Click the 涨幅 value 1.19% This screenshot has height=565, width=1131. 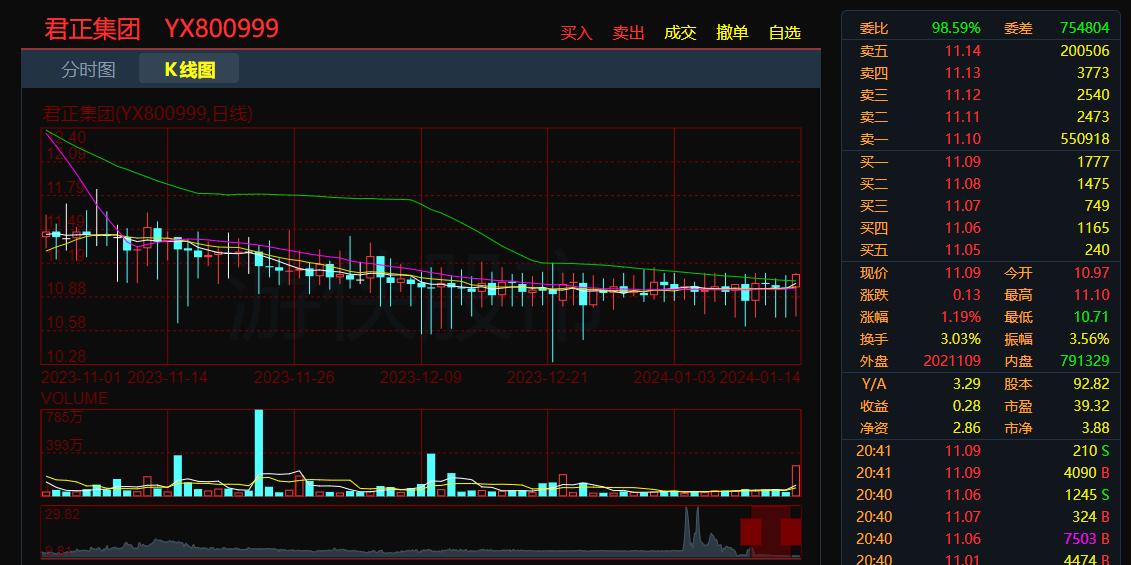959,317
